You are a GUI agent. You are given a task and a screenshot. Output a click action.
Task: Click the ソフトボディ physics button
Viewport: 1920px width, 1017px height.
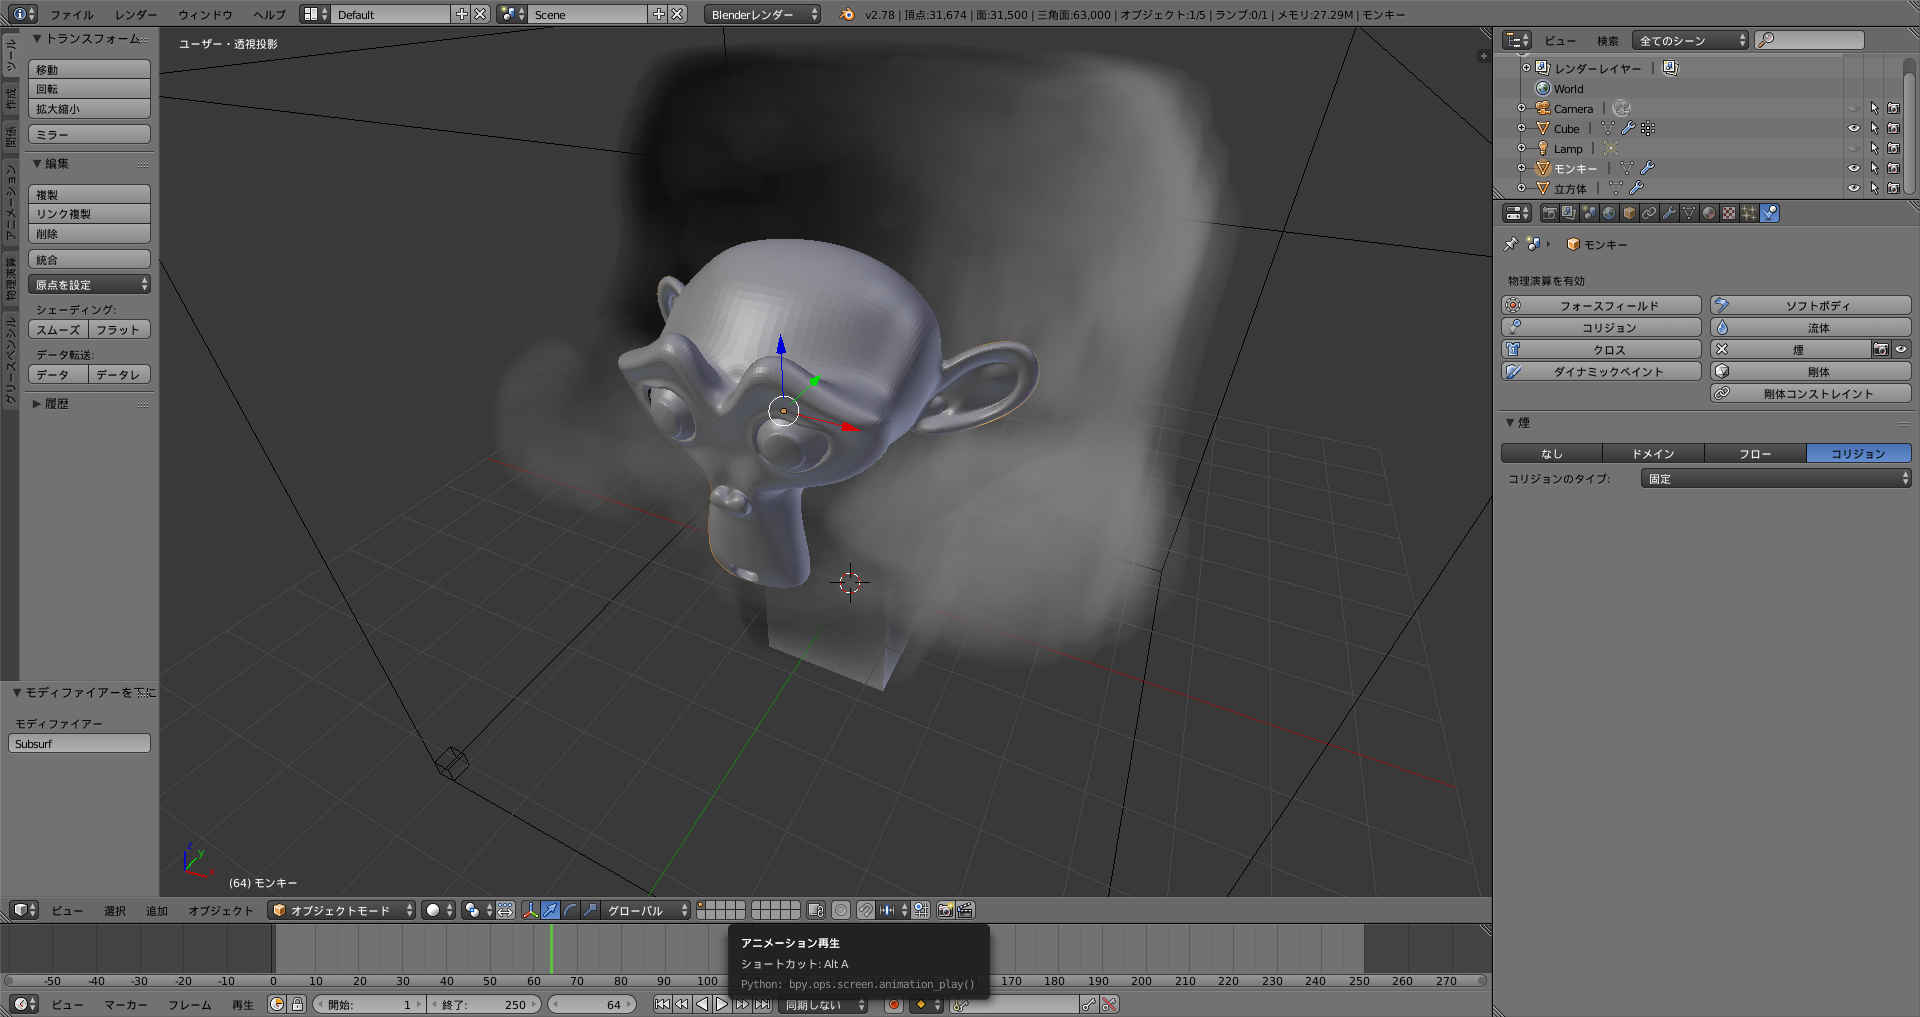click(1810, 305)
